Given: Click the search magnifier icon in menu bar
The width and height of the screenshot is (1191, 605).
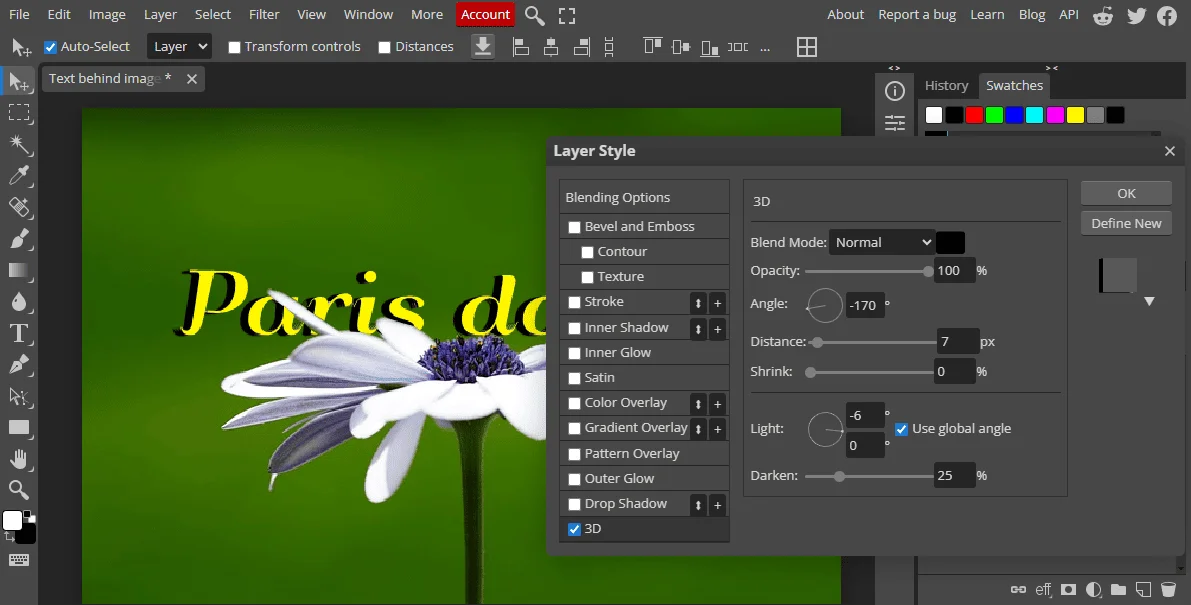Looking at the screenshot, I should (x=535, y=15).
